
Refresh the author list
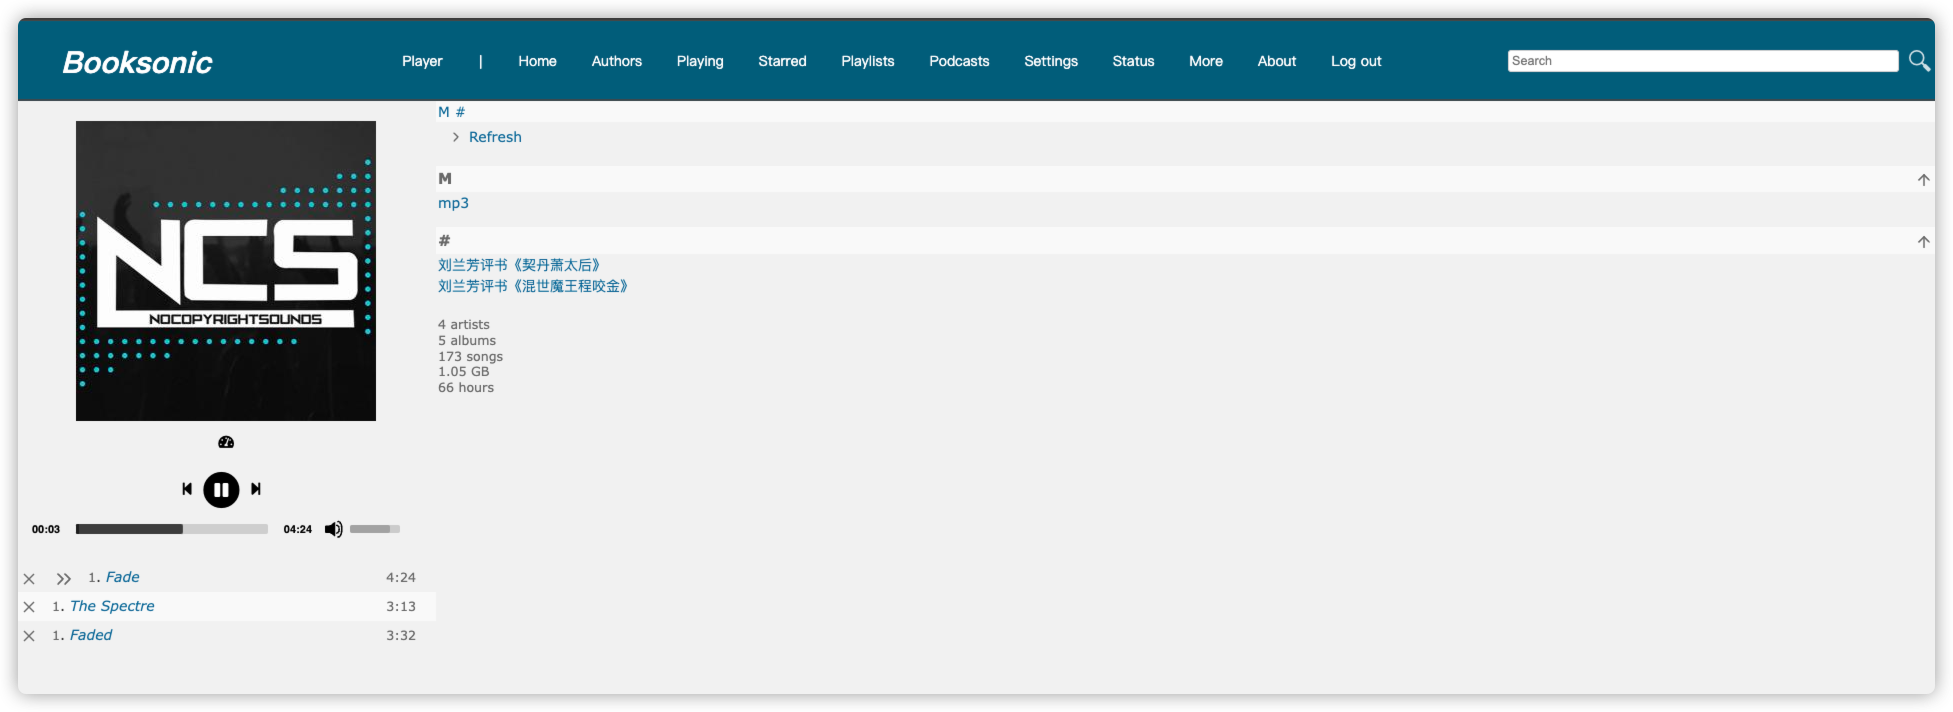495,137
